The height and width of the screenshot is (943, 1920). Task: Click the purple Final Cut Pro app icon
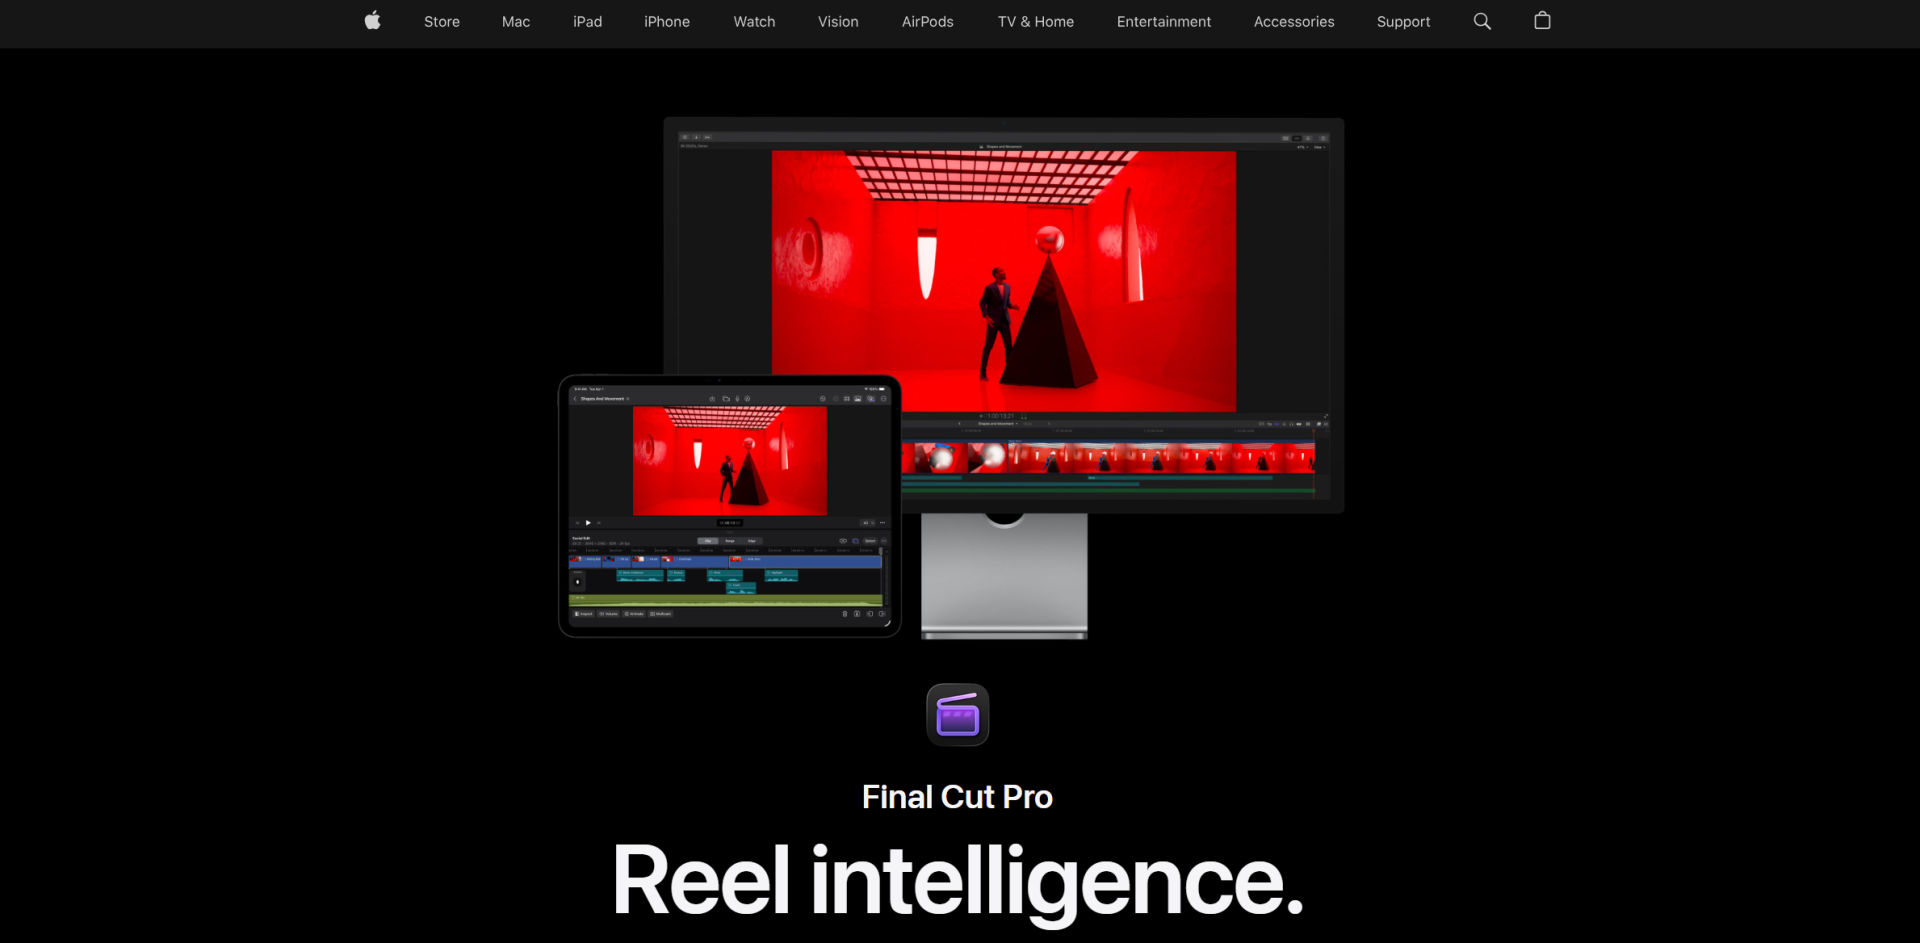[957, 715]
